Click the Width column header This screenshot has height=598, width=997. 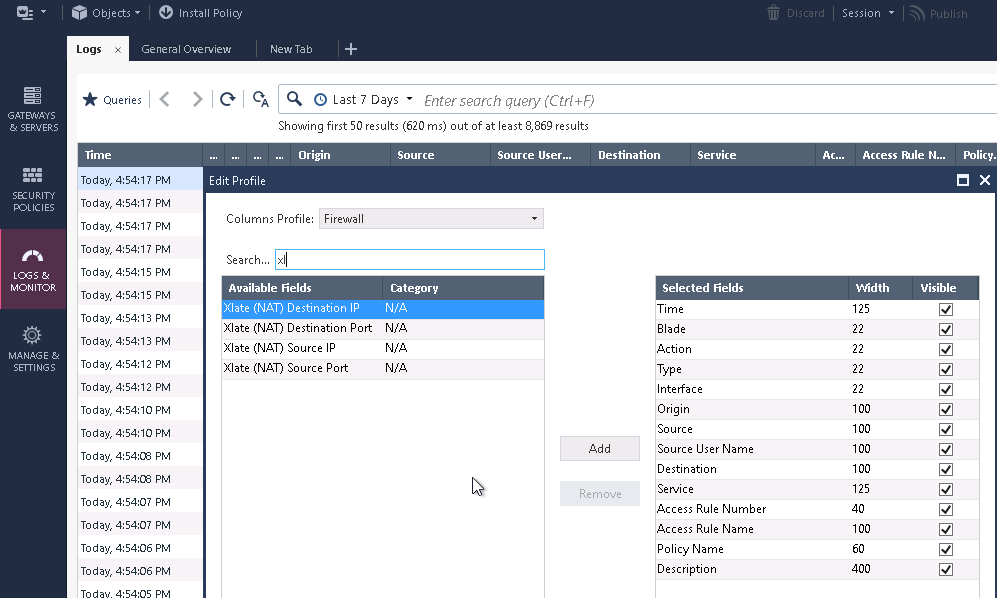pos(880,288)
